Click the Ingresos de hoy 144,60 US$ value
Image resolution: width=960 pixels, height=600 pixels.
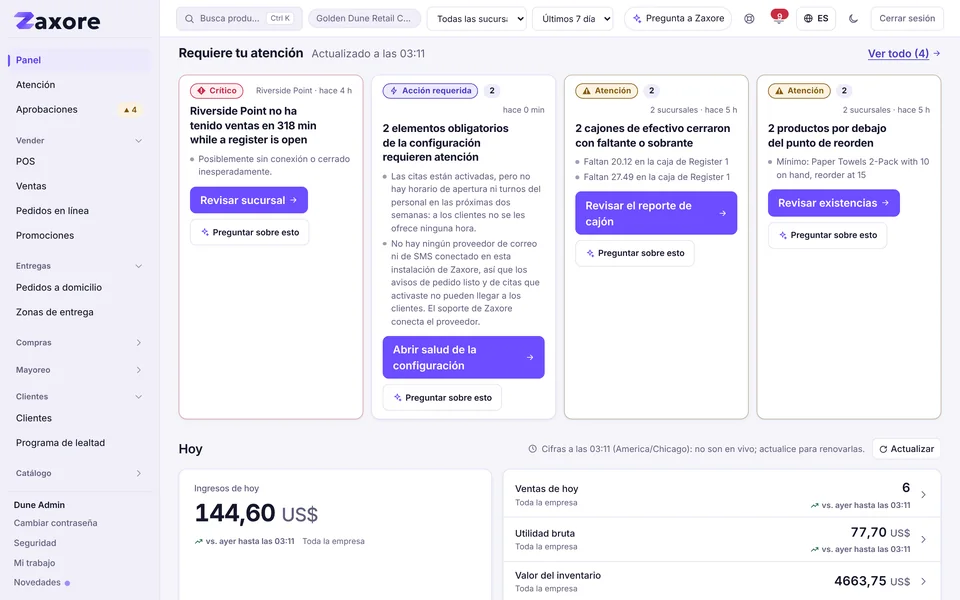[256, 514]
